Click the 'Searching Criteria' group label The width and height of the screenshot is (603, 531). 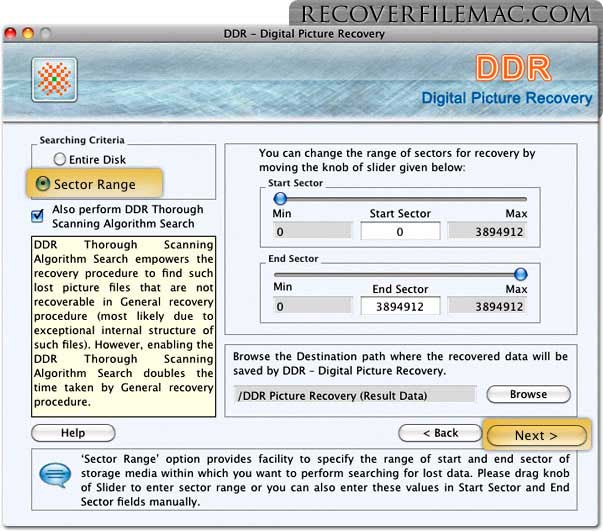click(82, 140)
